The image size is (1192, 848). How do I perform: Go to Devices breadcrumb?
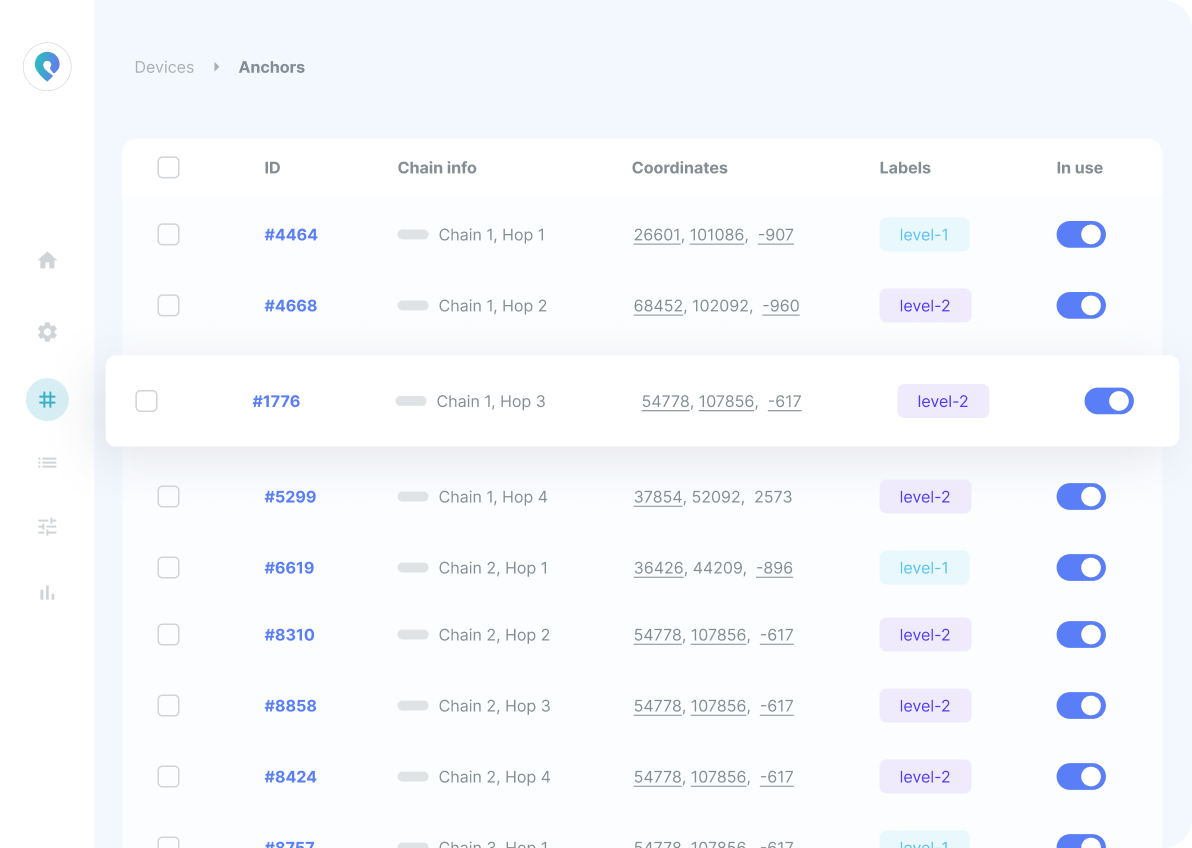coord(164,67)
